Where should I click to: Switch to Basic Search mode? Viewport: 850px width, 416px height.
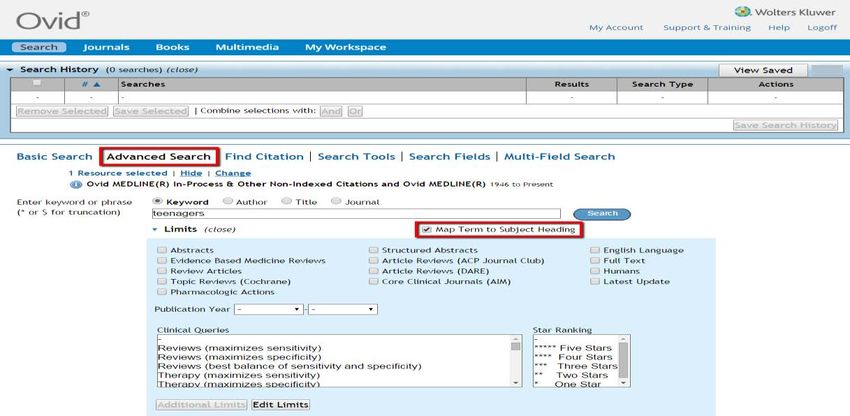pos(54,157)
